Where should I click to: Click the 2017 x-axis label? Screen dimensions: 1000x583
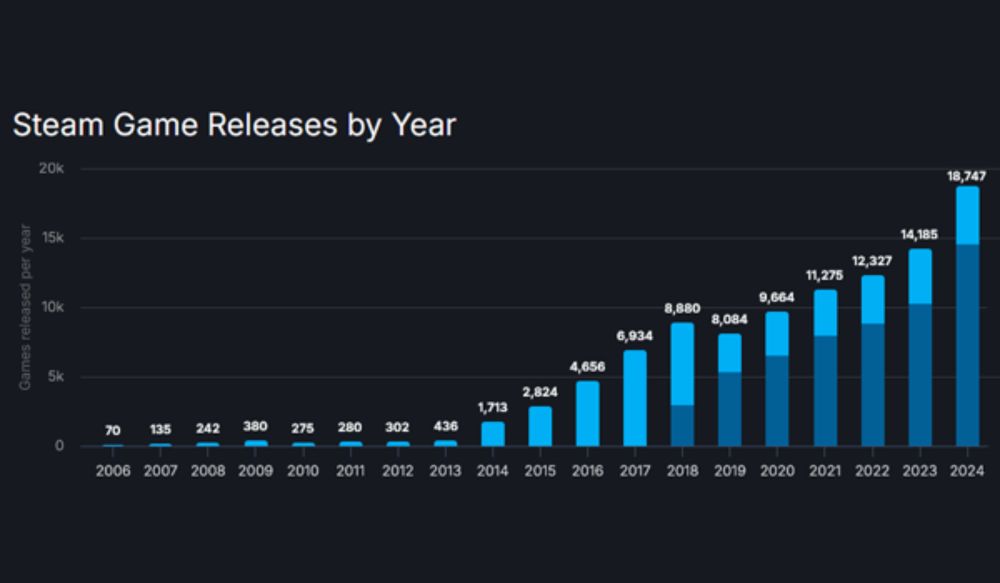(635, 471)
